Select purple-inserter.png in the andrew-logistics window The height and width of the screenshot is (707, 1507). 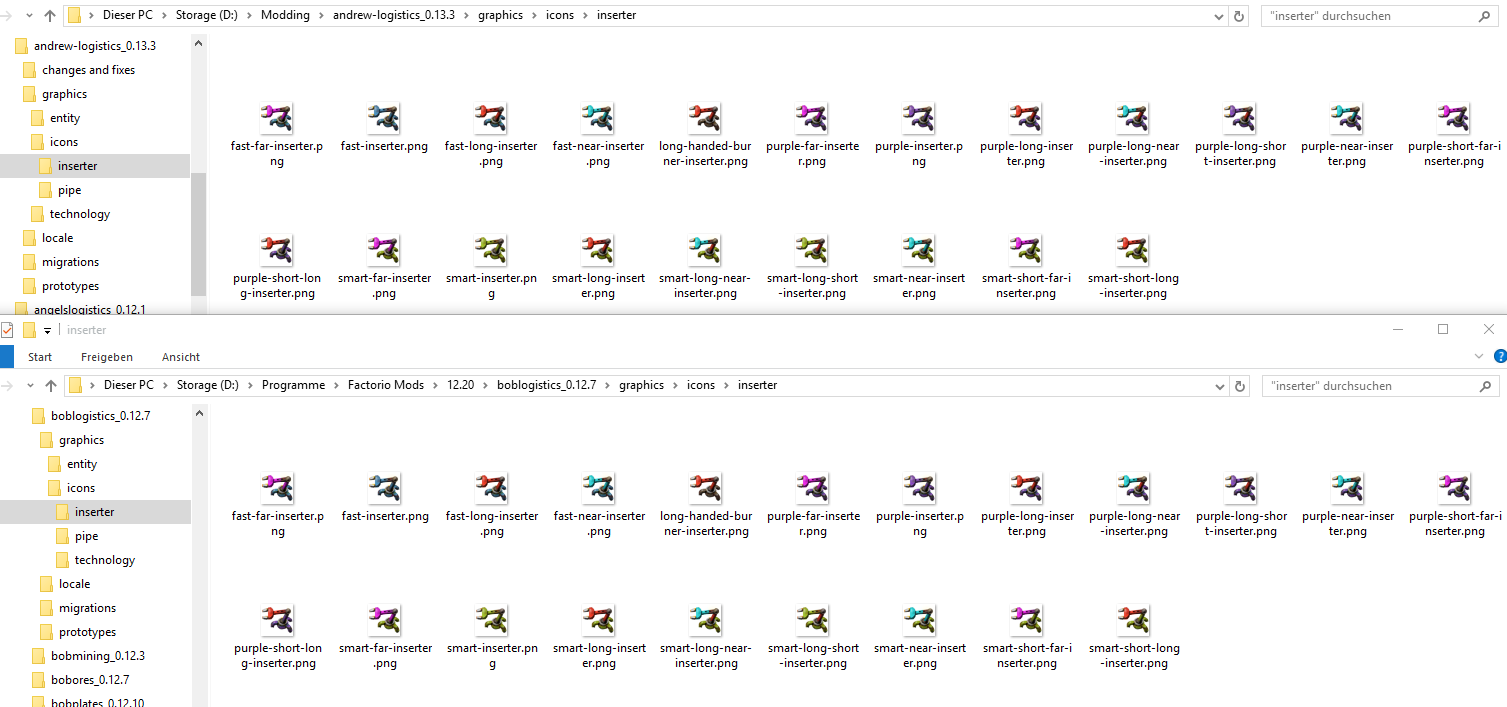coord(919,135)
